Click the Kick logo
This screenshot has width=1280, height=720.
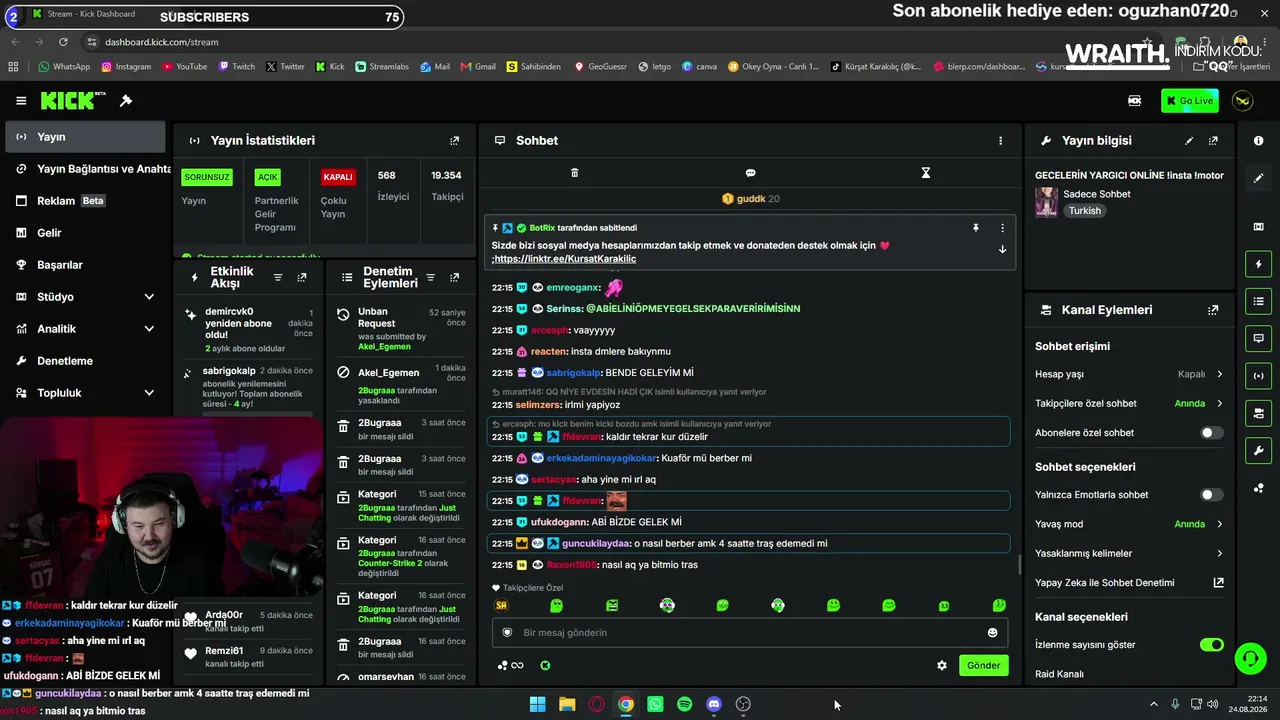[73, 100]
